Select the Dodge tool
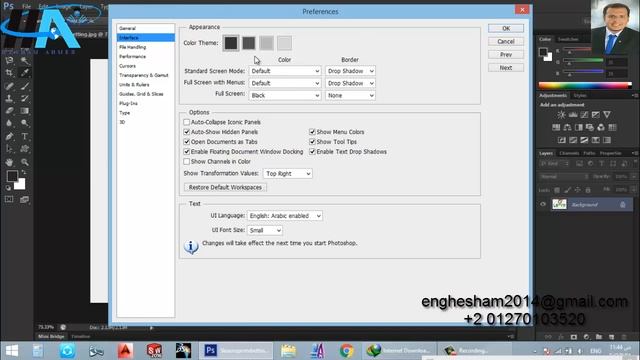 click(25, 123)
